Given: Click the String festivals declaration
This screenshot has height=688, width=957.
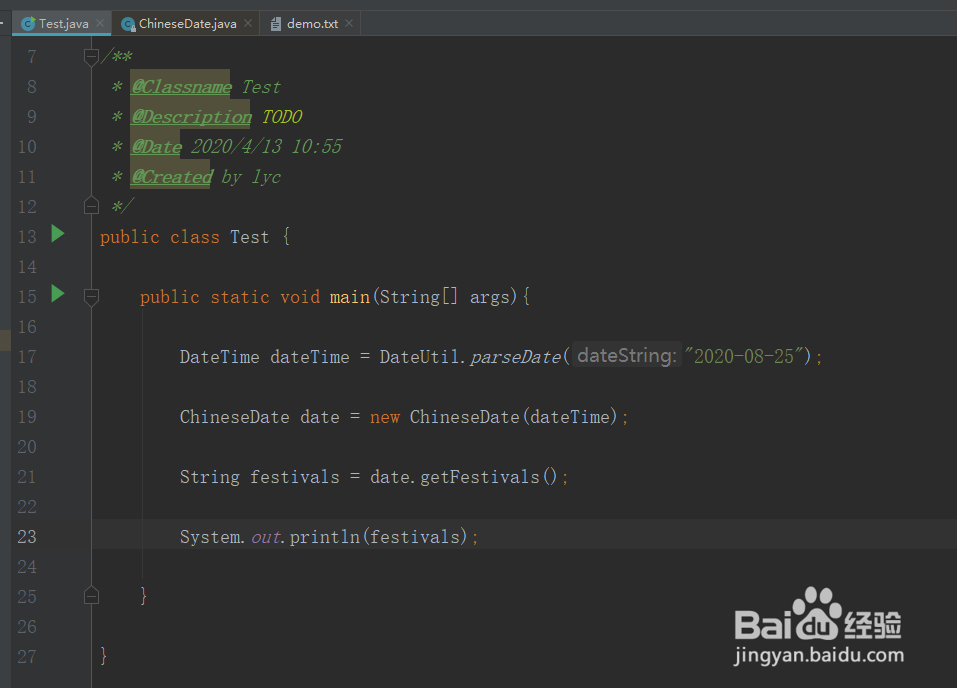Looking at the screenshot, I should (x=259, y=477).
